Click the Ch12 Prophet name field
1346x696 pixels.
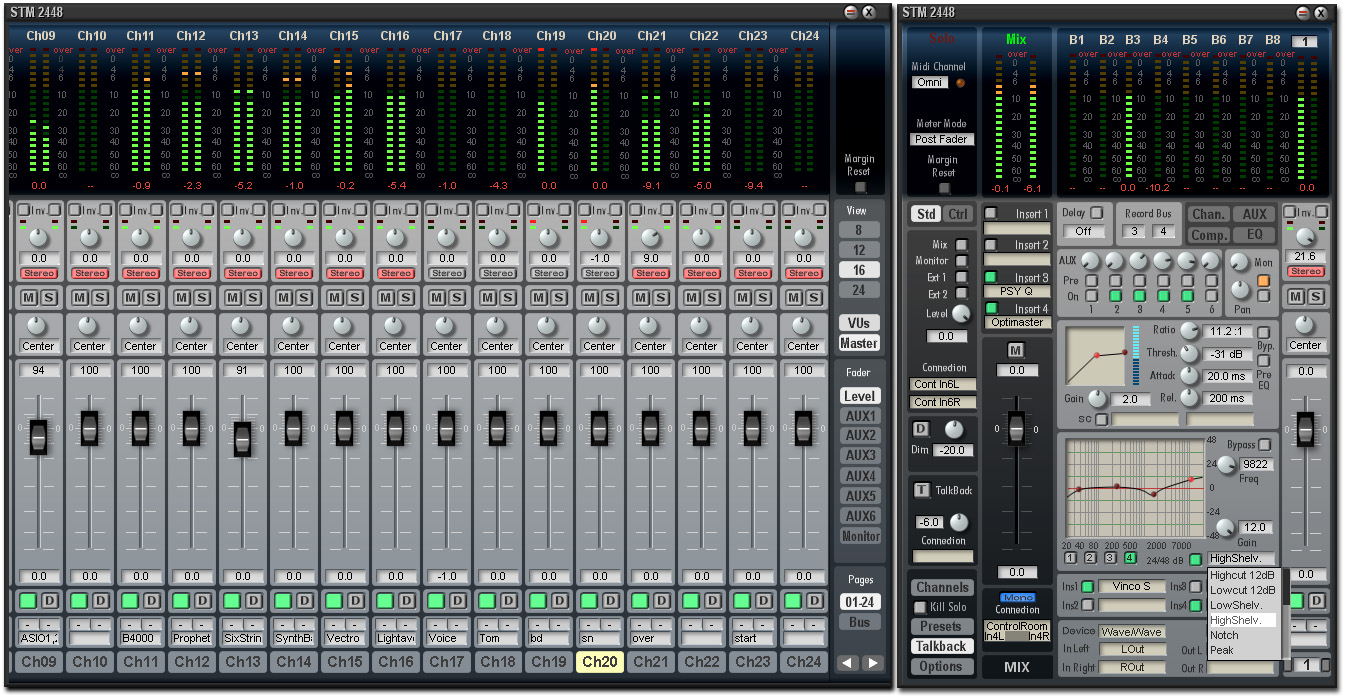tap(191, 638)
